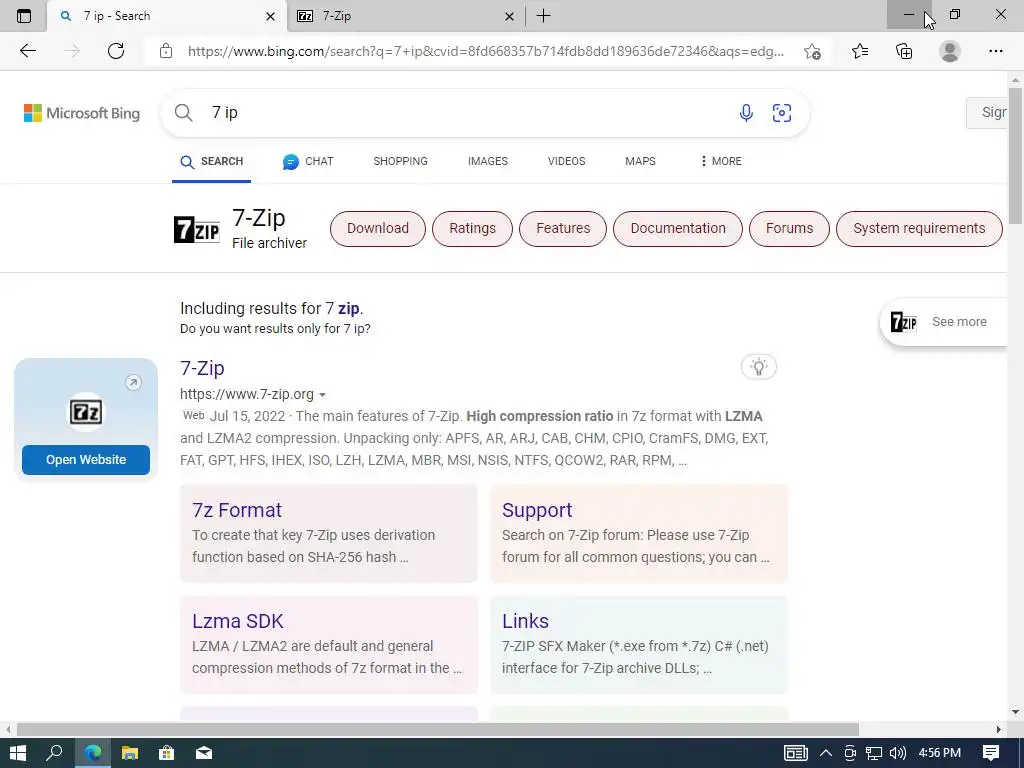1024x768 pixels.
Task: Click the Open Website button
Action: pos(86,460)
